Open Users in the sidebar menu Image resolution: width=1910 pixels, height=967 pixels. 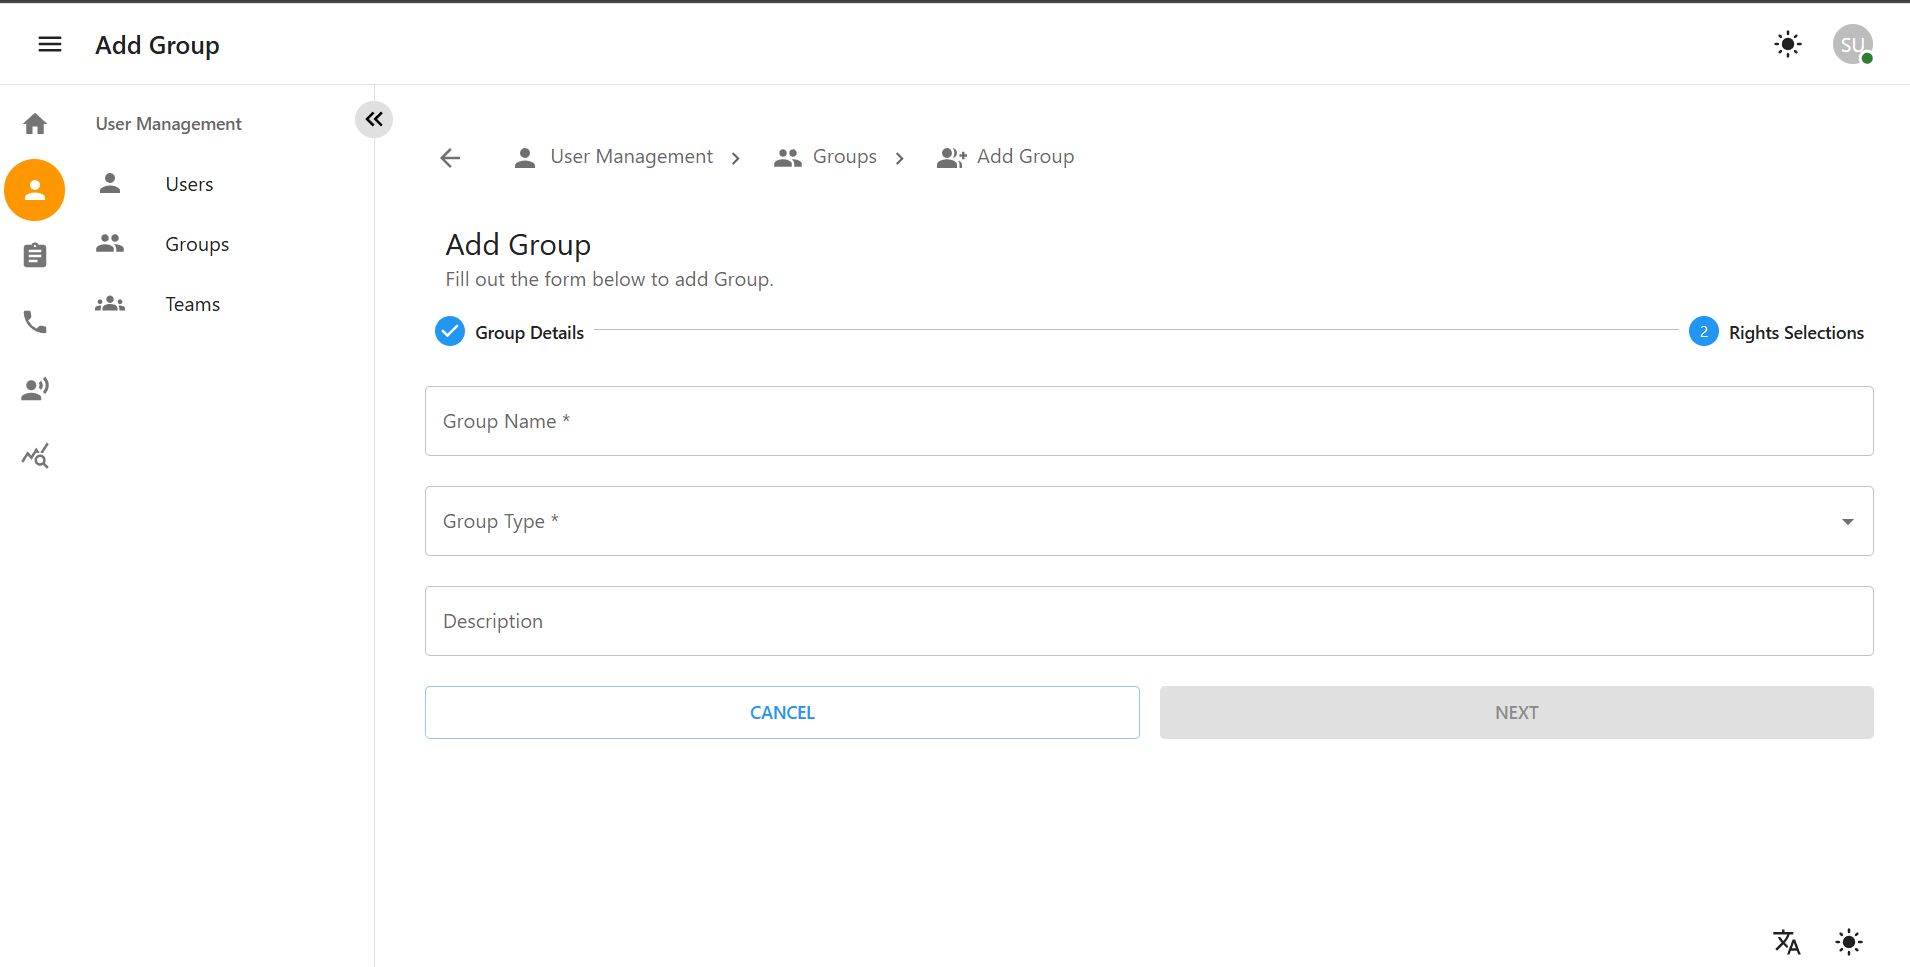pos(189,185)
